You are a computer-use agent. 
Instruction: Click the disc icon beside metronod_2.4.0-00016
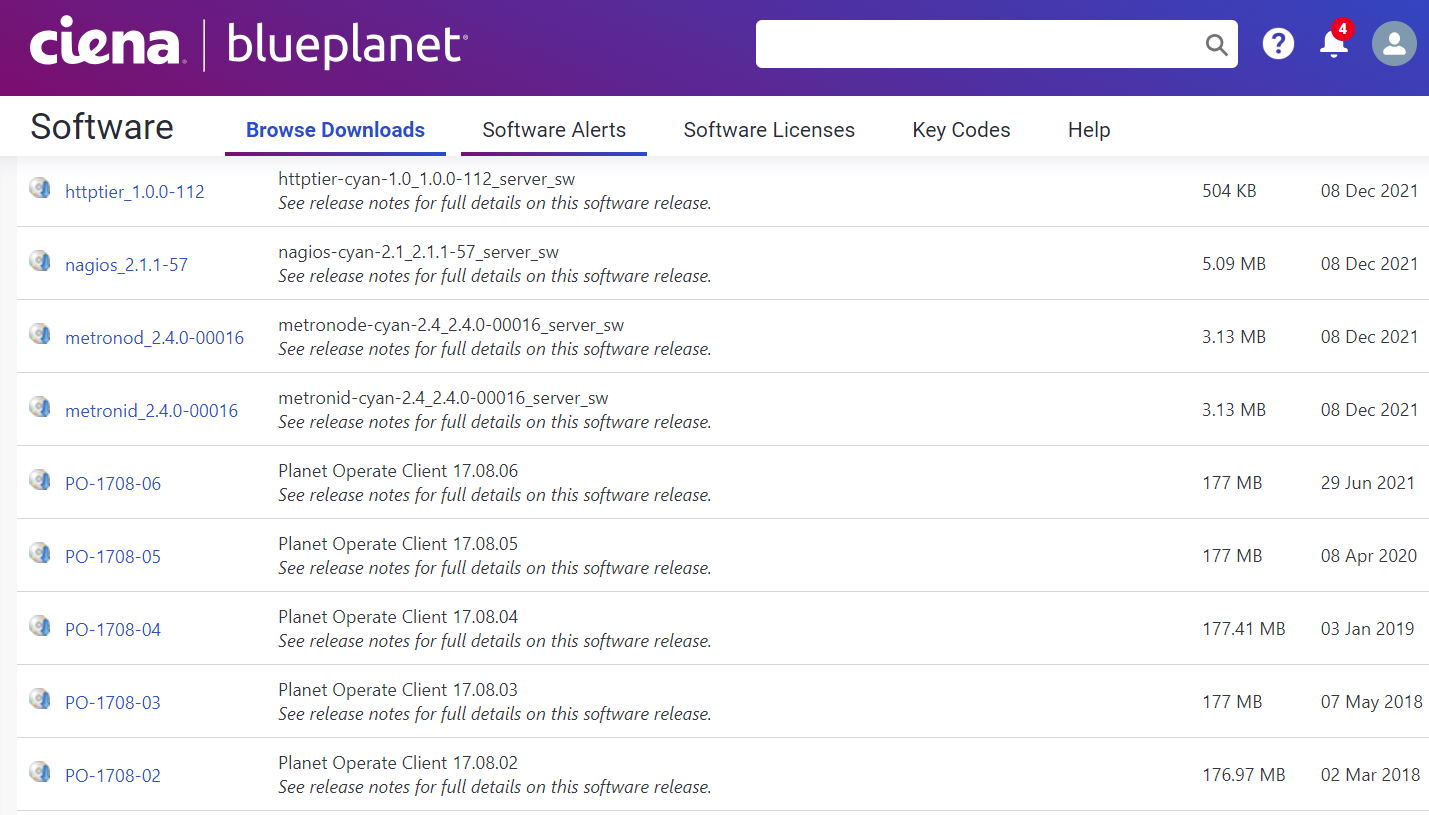click(x=40, y=334)
